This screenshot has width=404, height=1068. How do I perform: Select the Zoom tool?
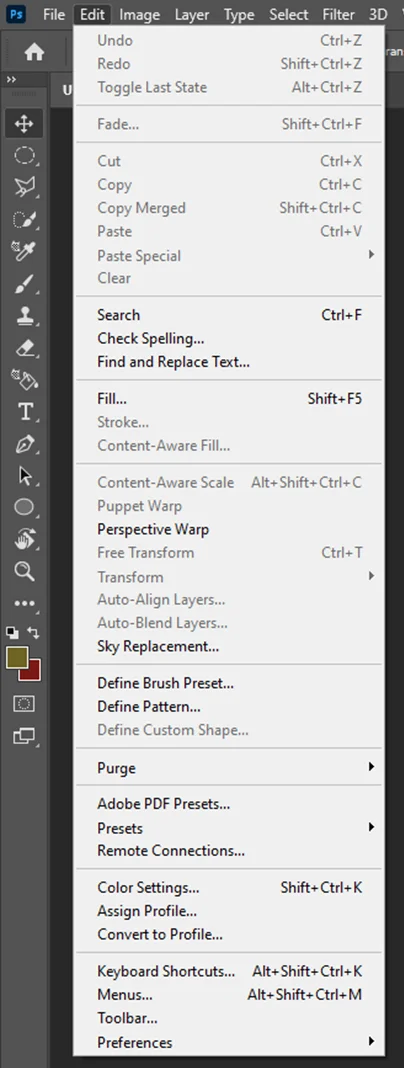(25, 571)
